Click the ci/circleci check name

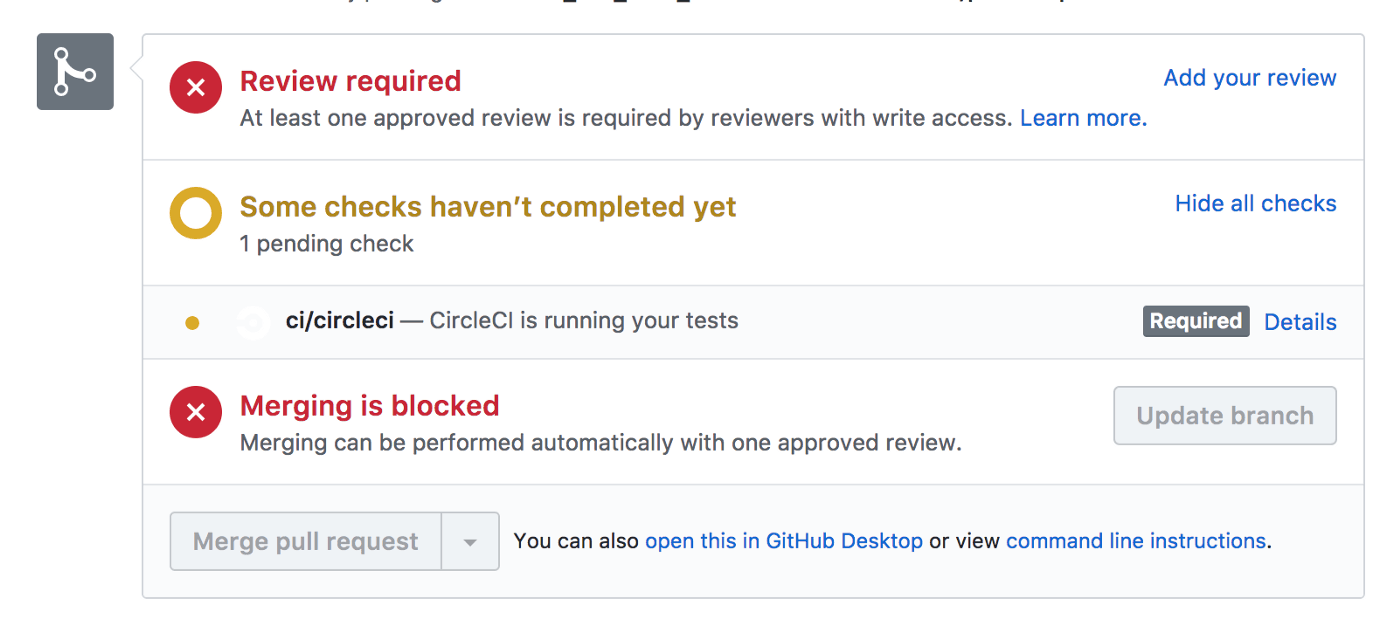[x=340, y=321]
